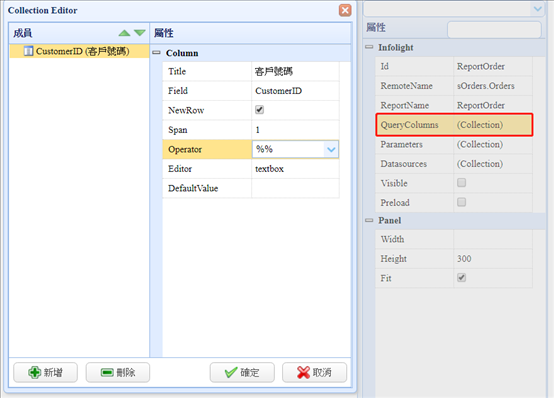Screen dimensions: 554x398
Task: Select the Operator property row label
Action: coord(185,150)
